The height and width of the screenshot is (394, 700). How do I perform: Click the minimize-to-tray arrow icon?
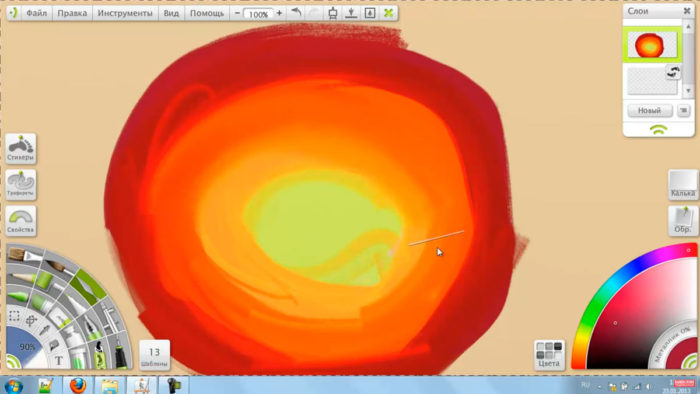[x=351, y=13]
